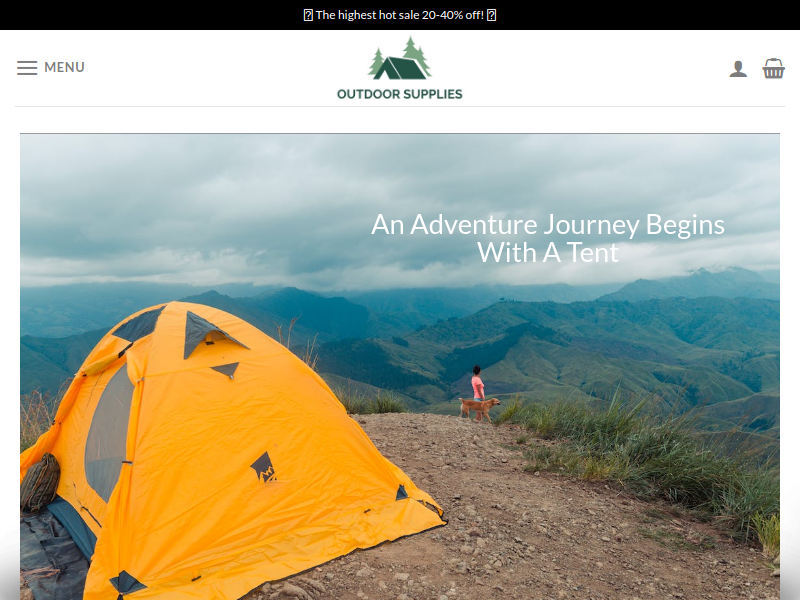Open the user account icon

pyautogui.click(x=738, y=69)
